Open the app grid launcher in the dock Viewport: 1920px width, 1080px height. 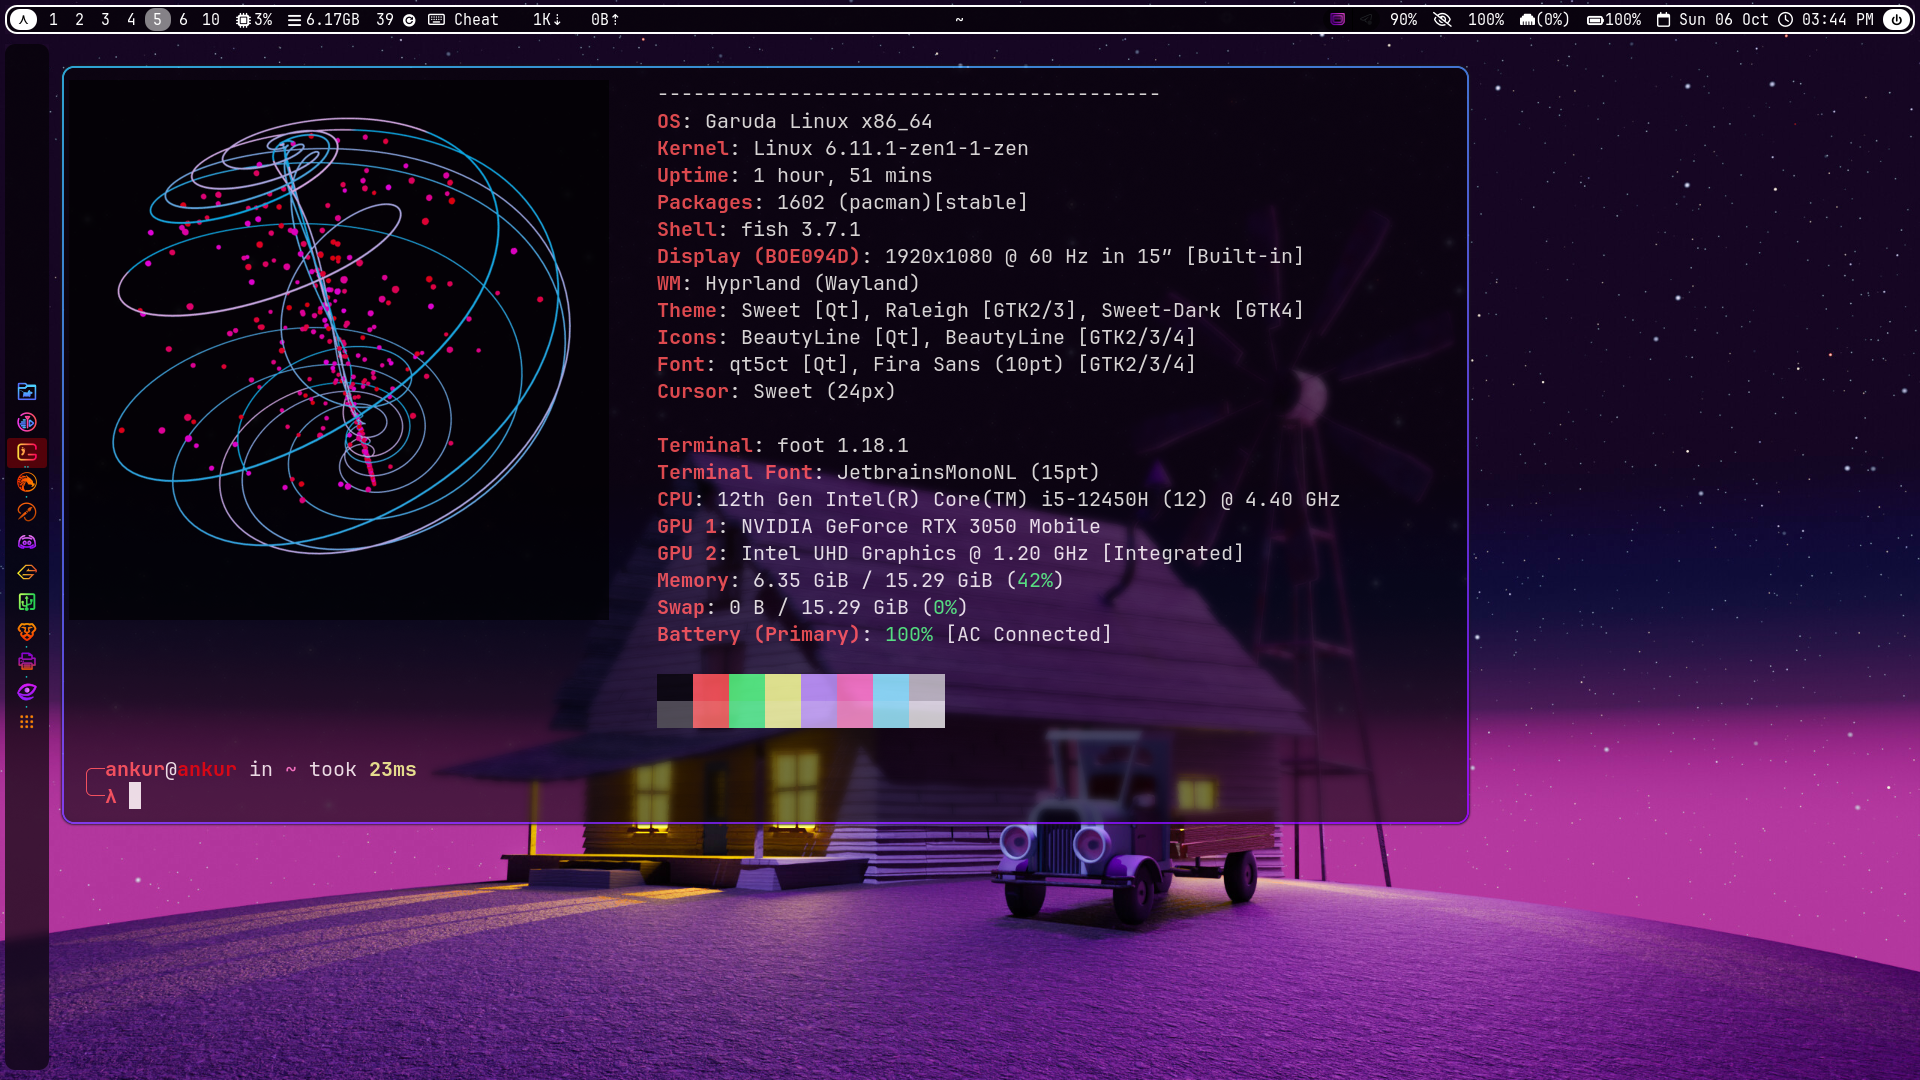27,722
